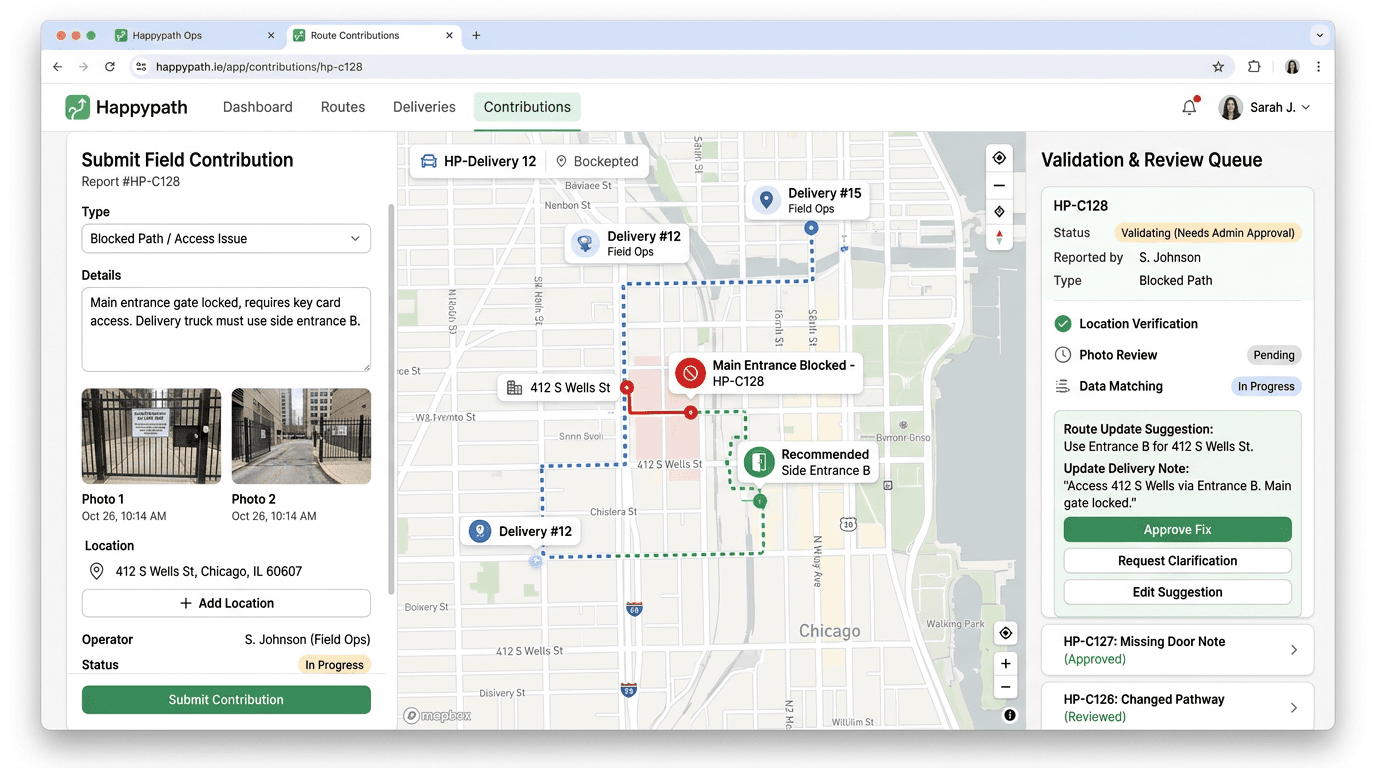Select the Contributions tab
The width and height of the screenshot is (1376, 768).
[527, 107]
